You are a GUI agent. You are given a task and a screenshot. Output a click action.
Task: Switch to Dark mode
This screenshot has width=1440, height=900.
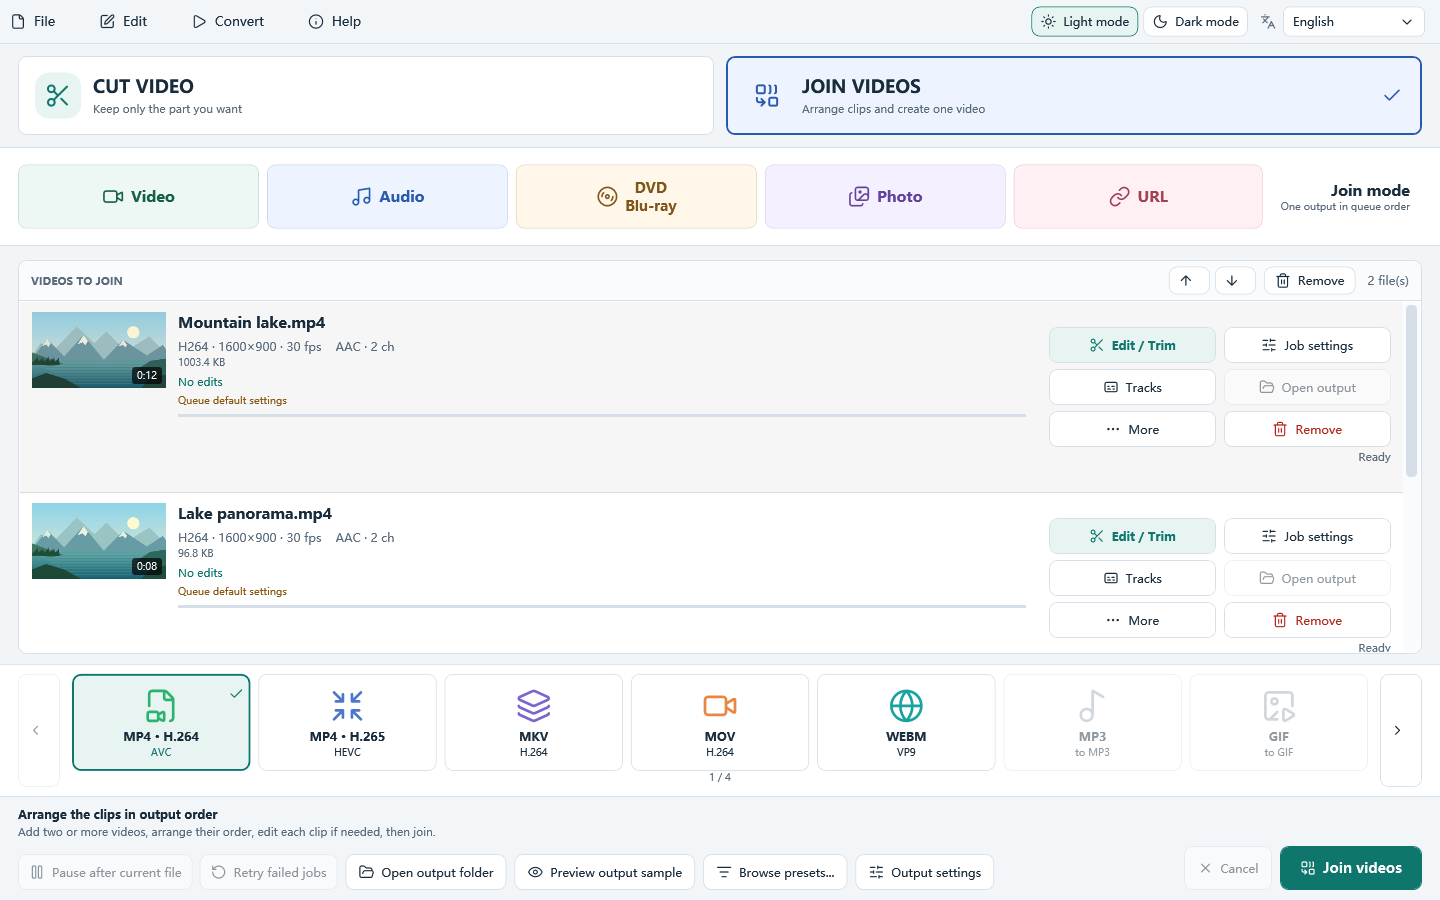[1196, 22]
